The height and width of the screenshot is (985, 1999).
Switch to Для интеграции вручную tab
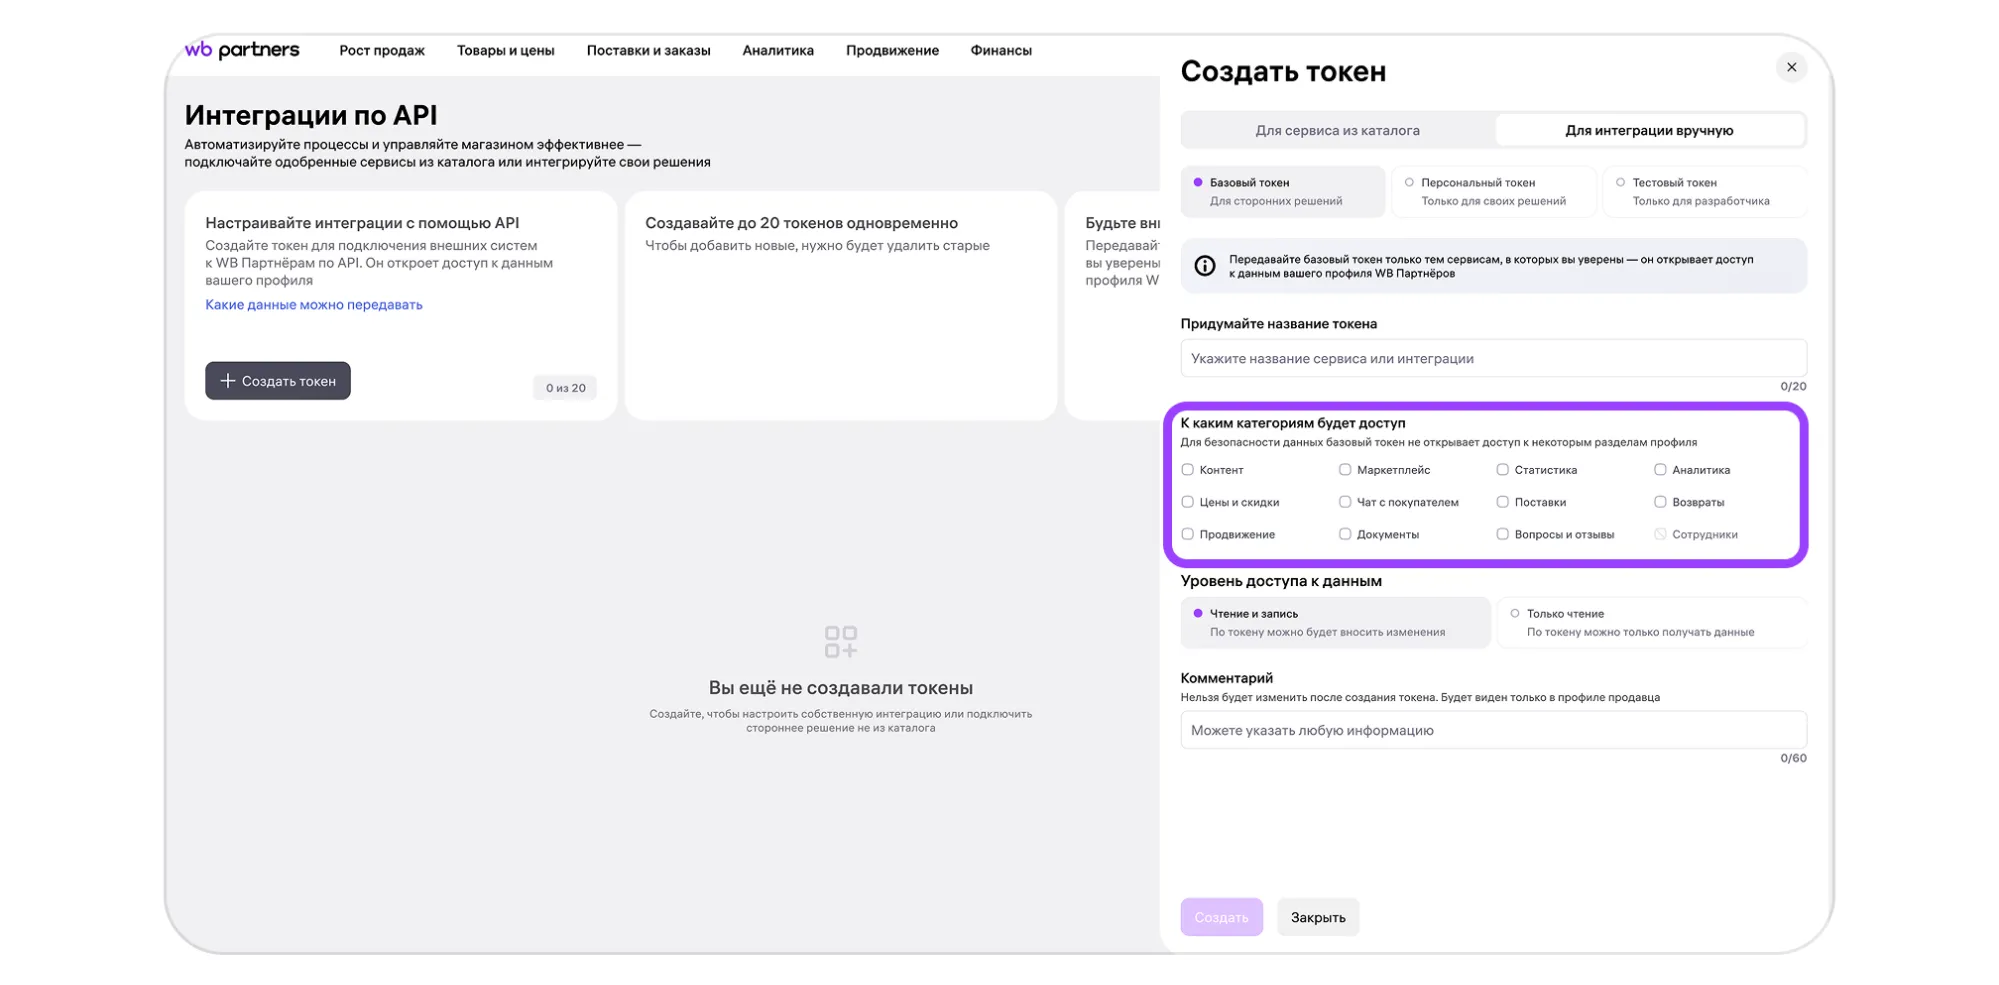pos(1648,131)
